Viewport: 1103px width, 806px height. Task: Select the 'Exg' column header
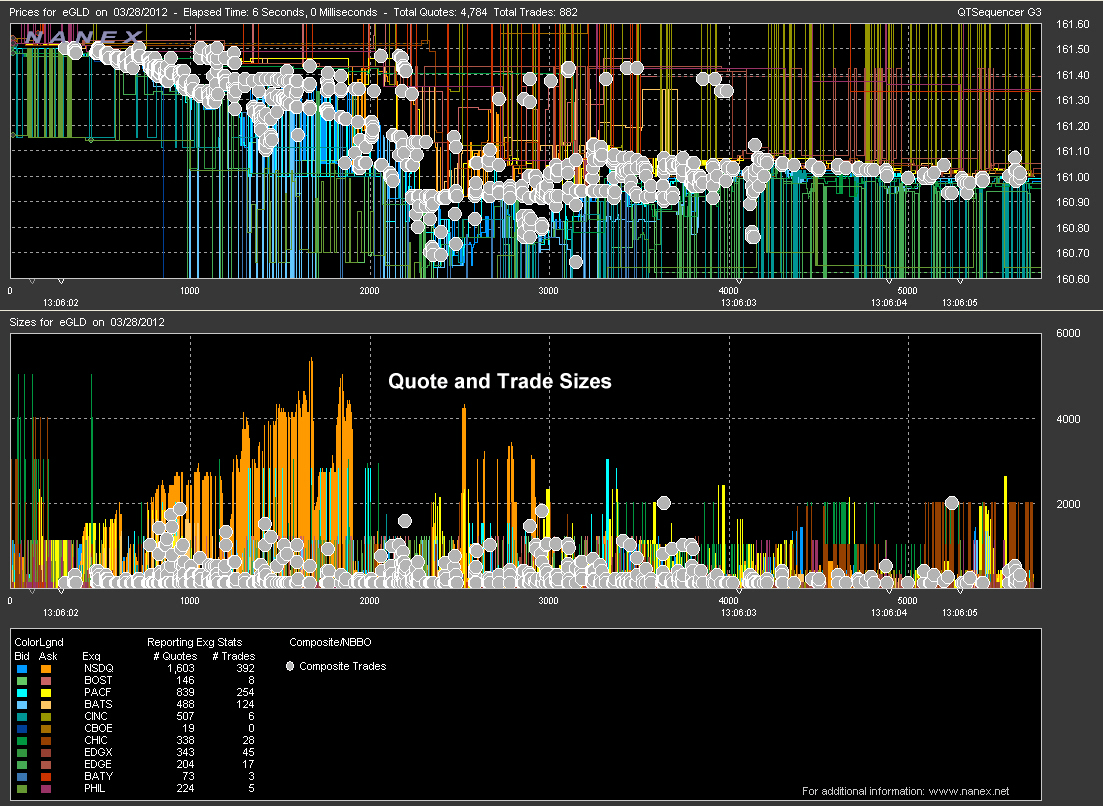coord(91,656)
